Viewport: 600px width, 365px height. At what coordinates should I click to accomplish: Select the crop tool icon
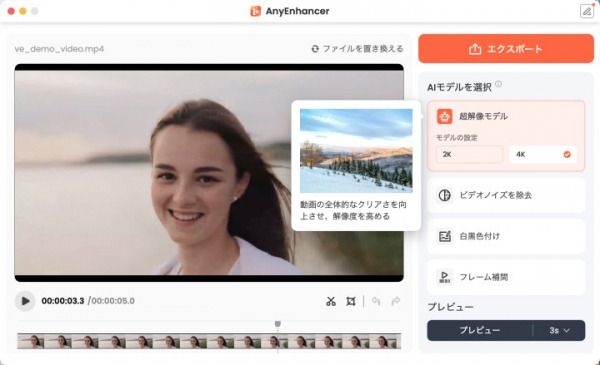(x=351, y=301)
